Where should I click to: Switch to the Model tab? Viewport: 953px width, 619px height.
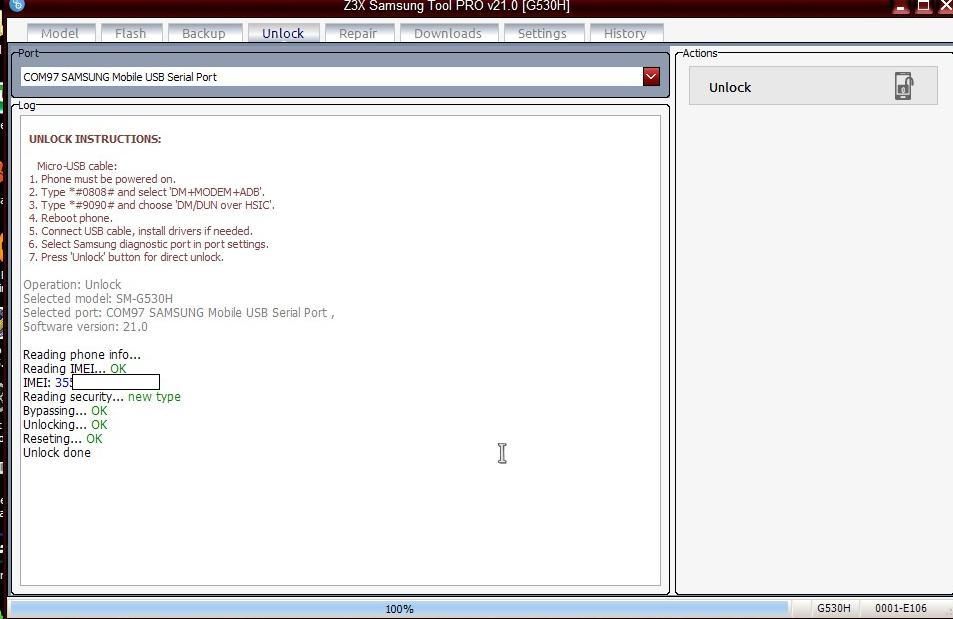60,33
